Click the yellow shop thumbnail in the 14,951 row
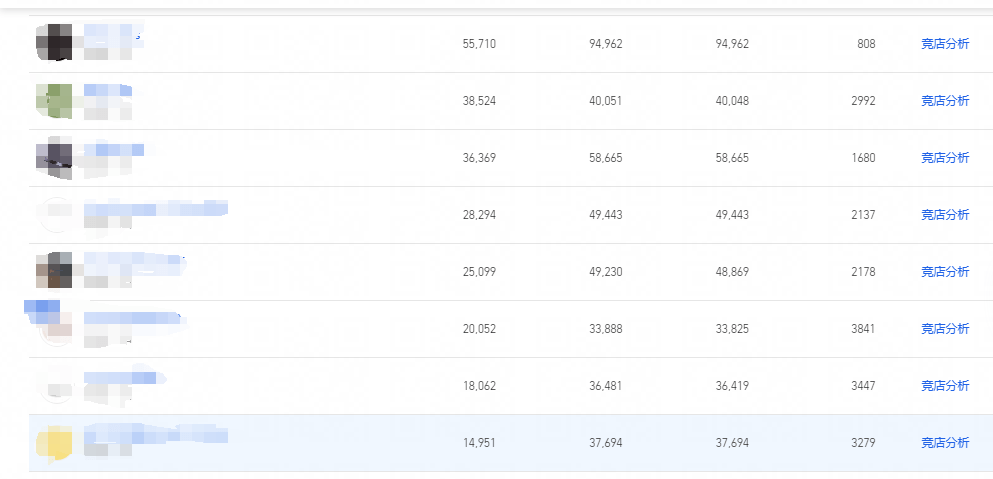Screen dimensions: 993x479 pos(54,443)
